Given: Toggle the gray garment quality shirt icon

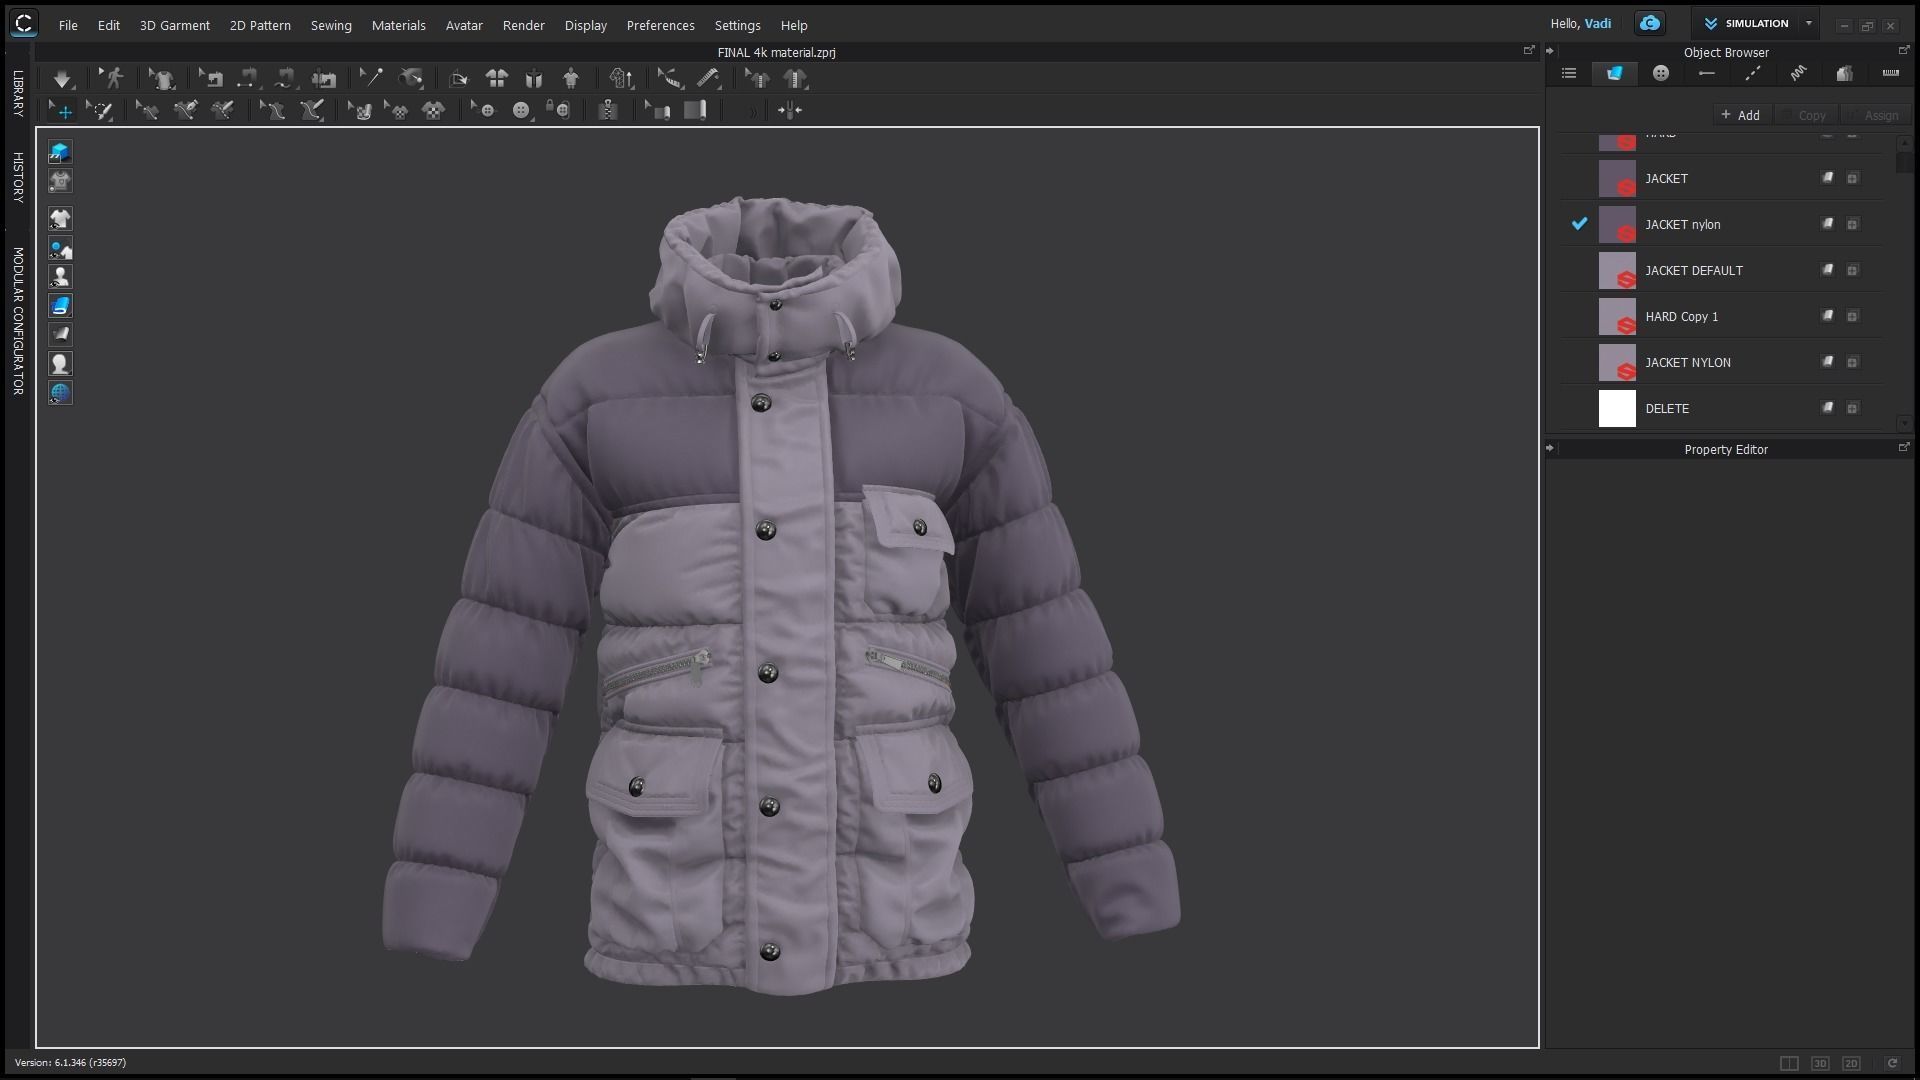Looking at the screenshot, I should pos(60,181).
